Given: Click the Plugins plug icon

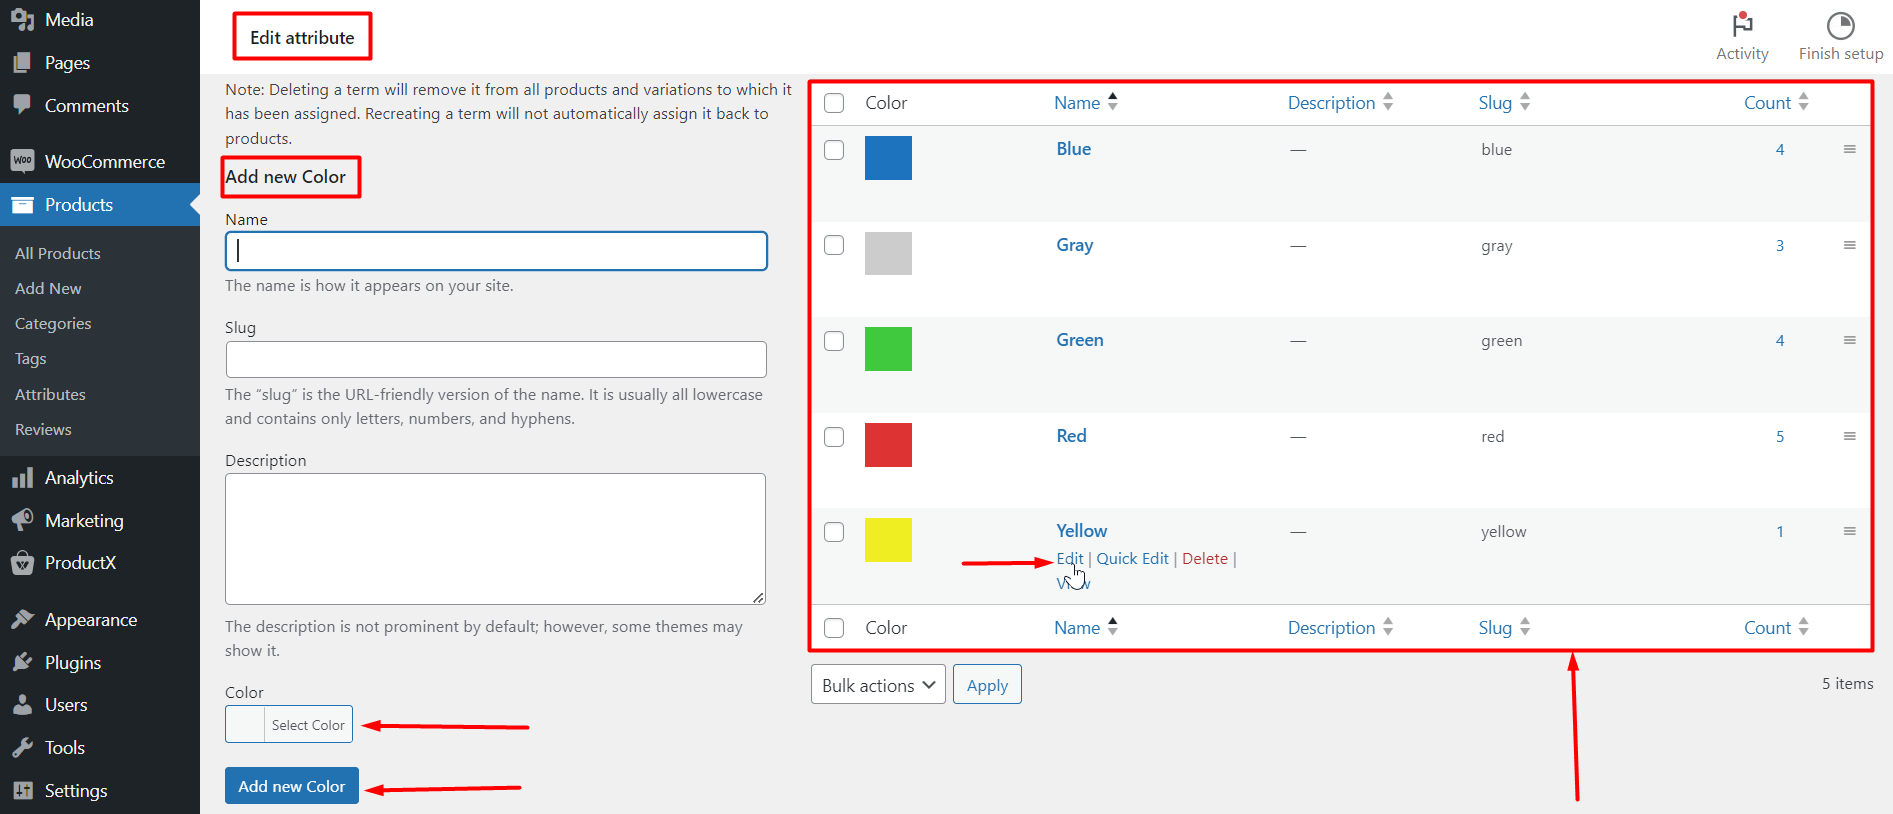Looking at the screenshot, I should pyautogui.click(x=22, y=662).
